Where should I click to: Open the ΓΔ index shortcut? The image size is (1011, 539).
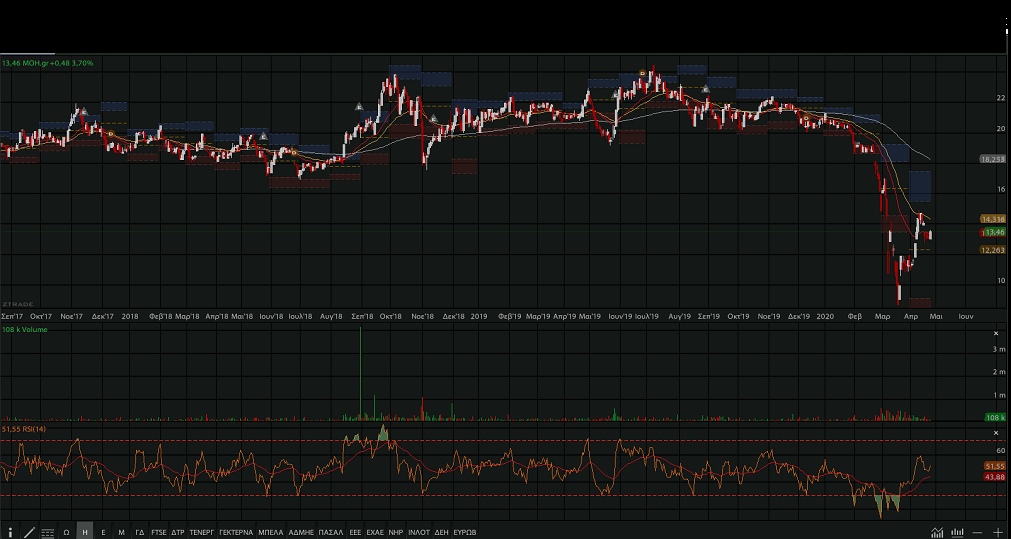point(140,532)
